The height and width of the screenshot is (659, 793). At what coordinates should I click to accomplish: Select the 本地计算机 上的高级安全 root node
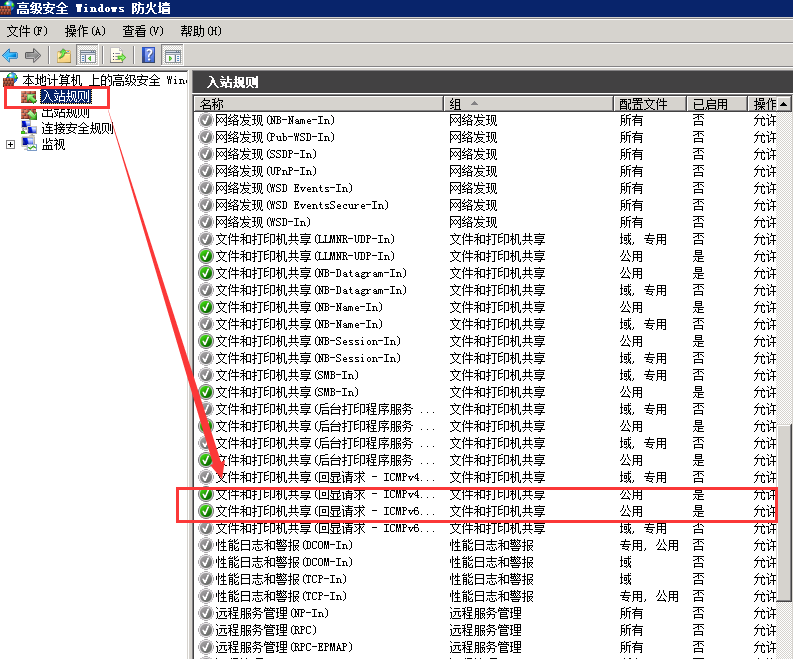tap(104, 80)
